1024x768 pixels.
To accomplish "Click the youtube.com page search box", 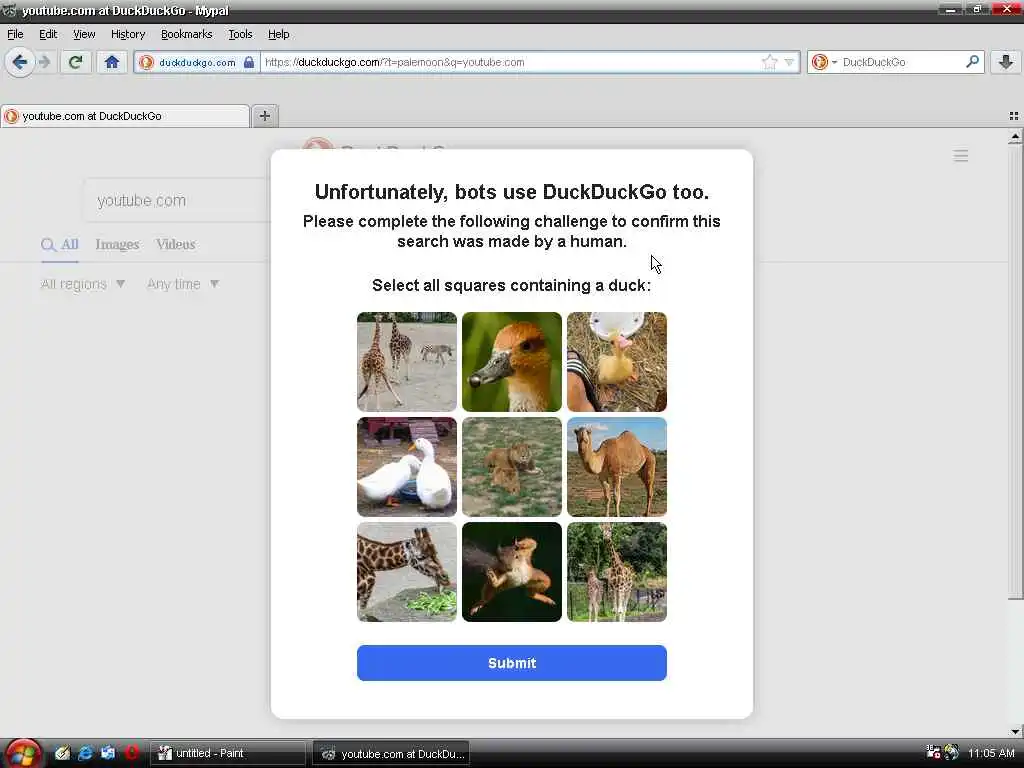I will (176, 200).
